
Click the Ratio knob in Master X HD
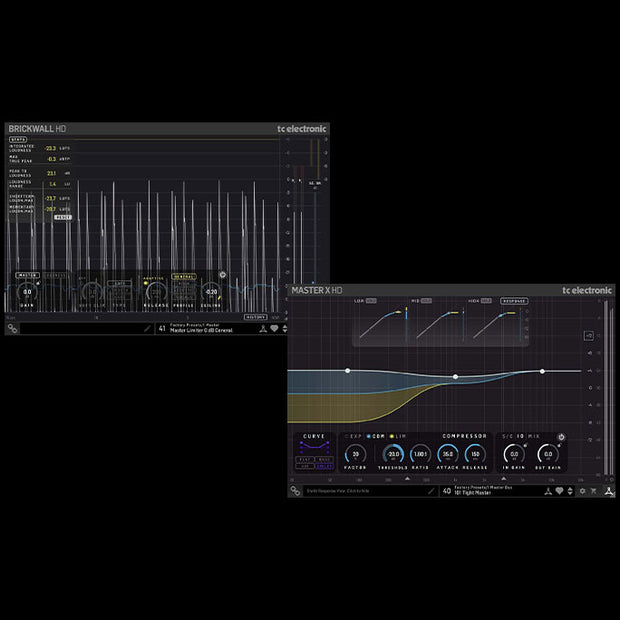coord(420,454)
